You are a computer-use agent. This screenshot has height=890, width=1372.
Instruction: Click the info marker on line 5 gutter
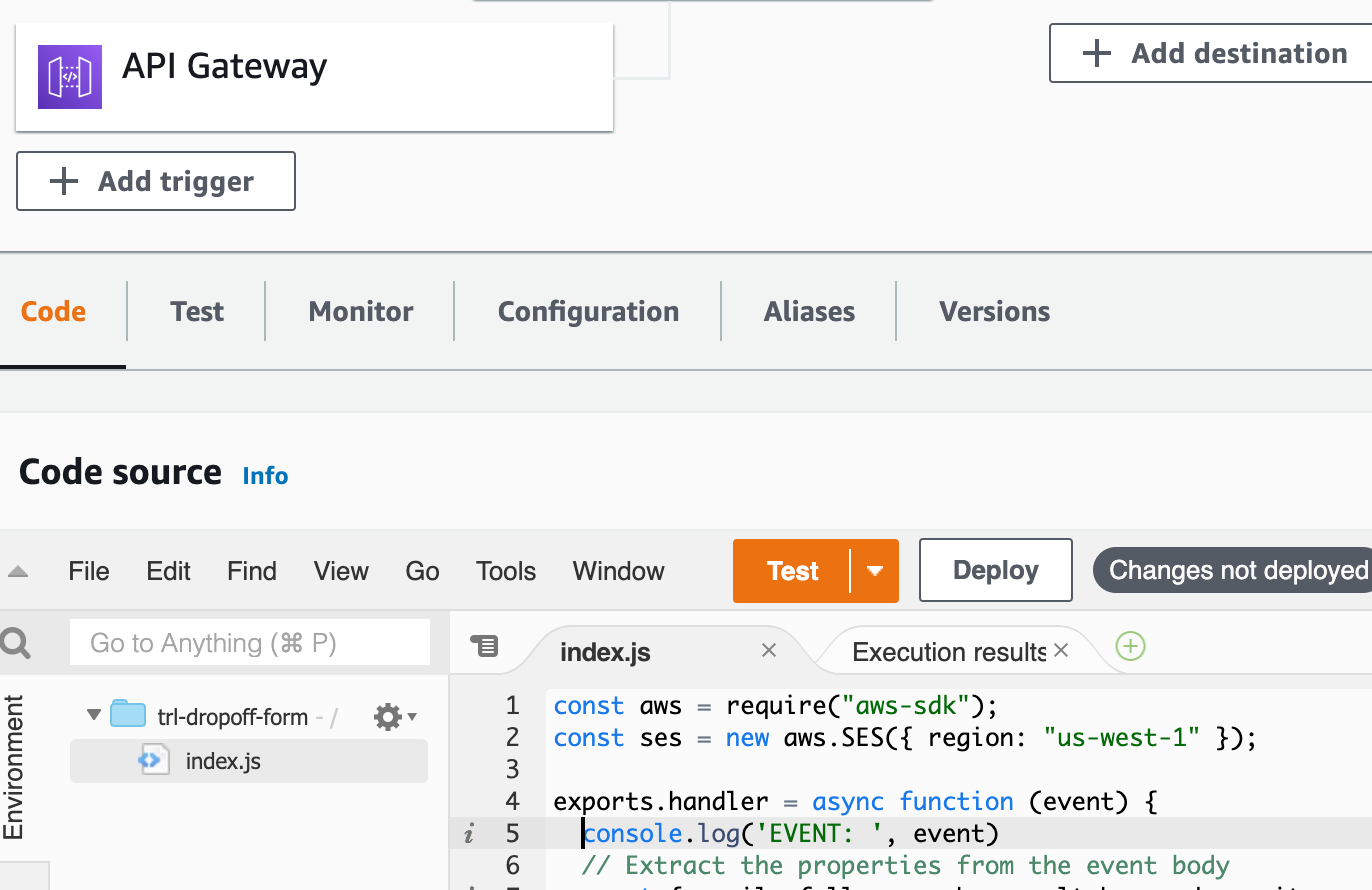click(469, 834)
